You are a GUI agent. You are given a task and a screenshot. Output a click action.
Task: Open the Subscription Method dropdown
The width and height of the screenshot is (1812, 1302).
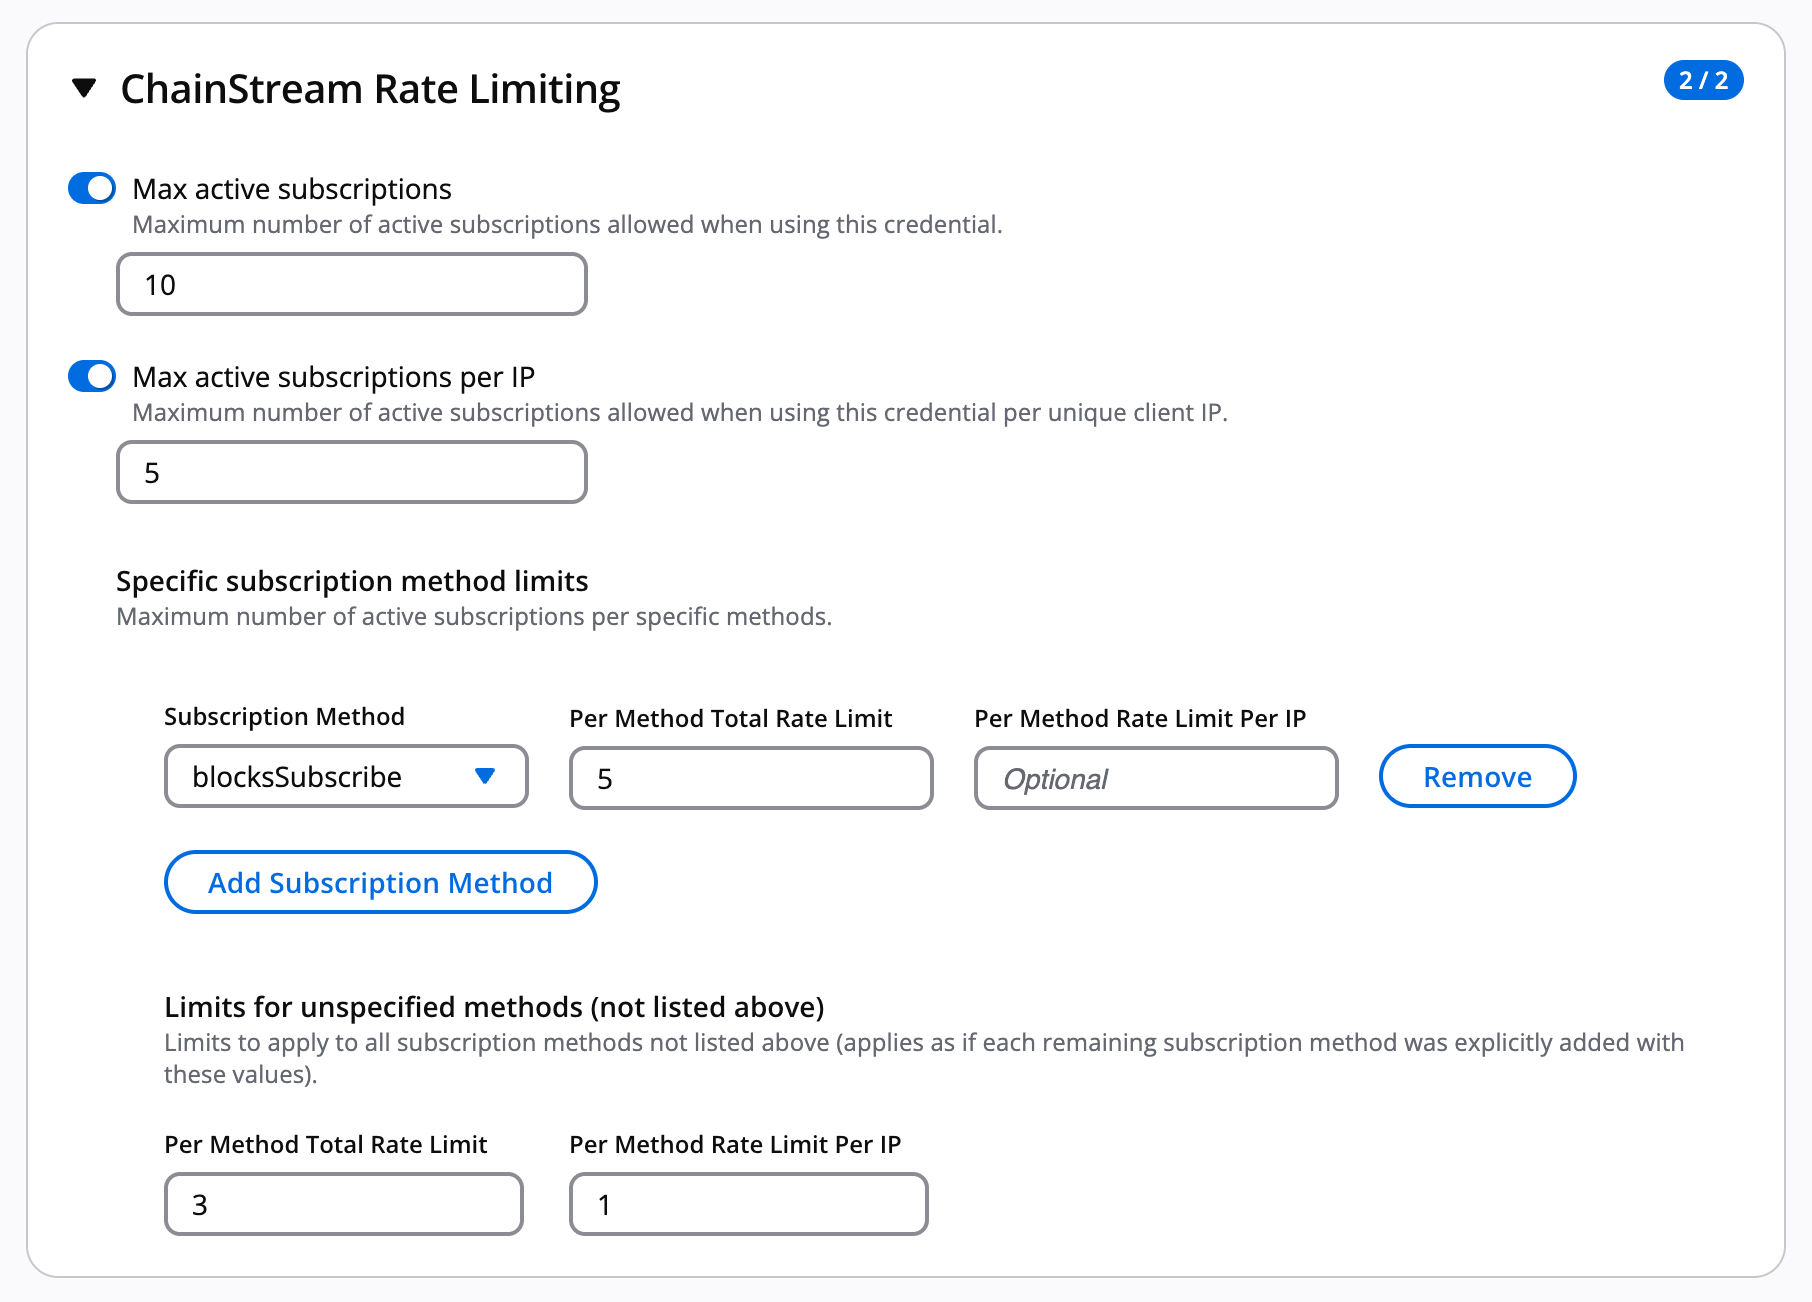coord(345,776)
